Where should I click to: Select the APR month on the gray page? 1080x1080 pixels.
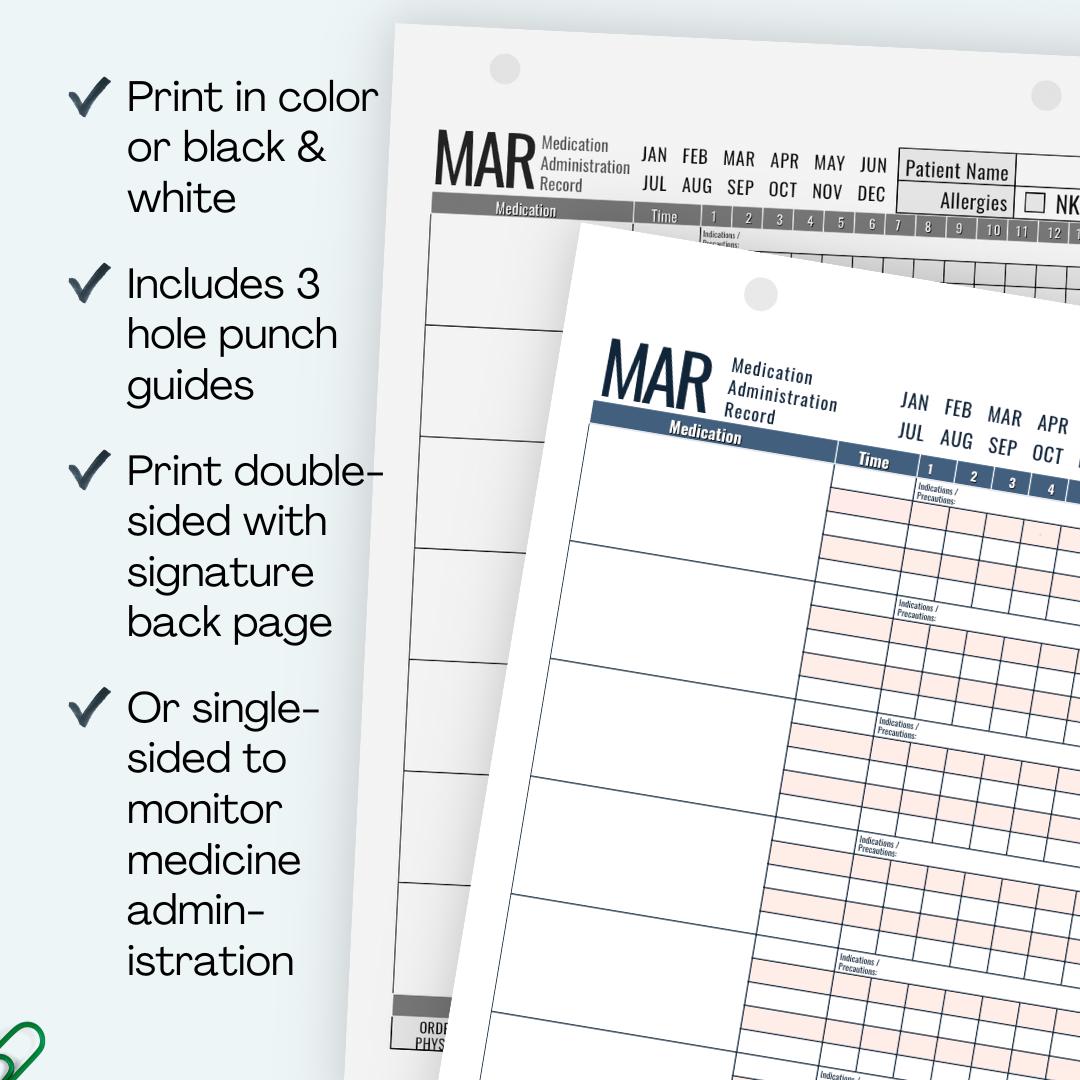785,161
